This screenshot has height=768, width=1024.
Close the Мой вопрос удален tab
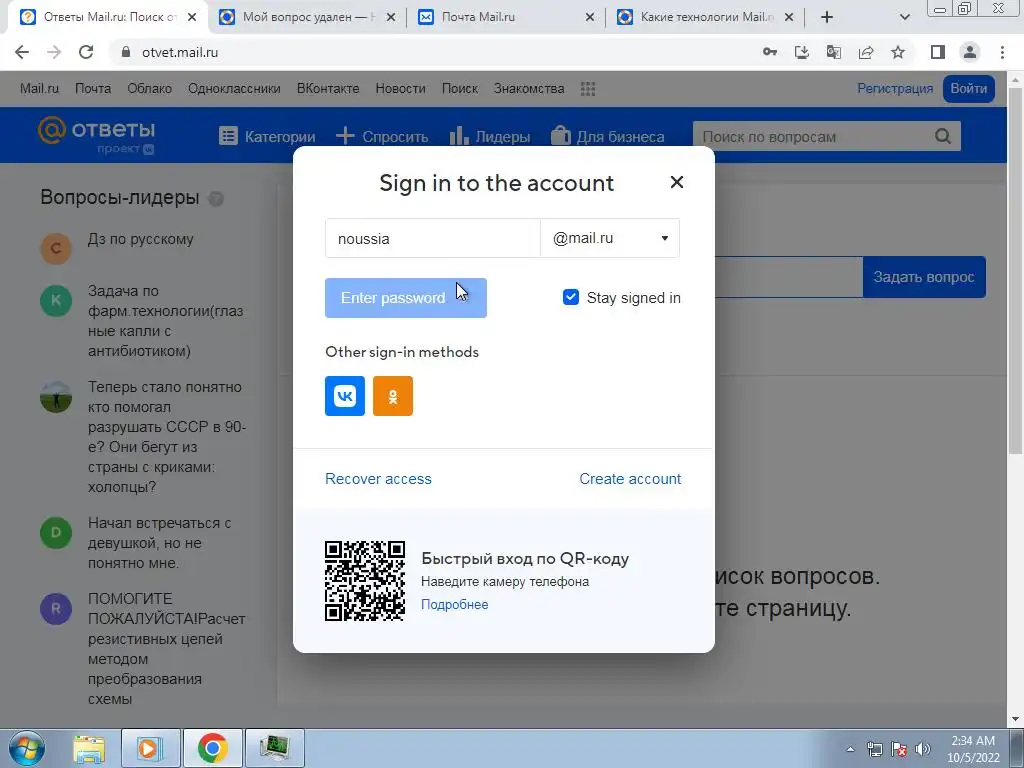coord(391,17)
